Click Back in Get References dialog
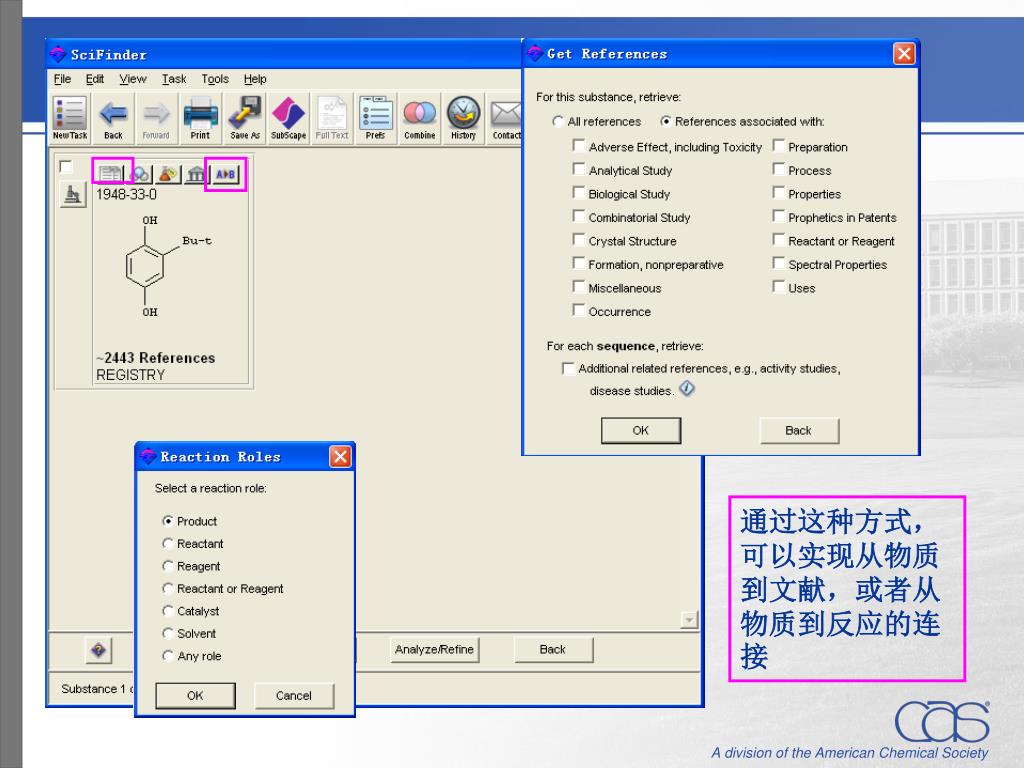 click(799, 430)
